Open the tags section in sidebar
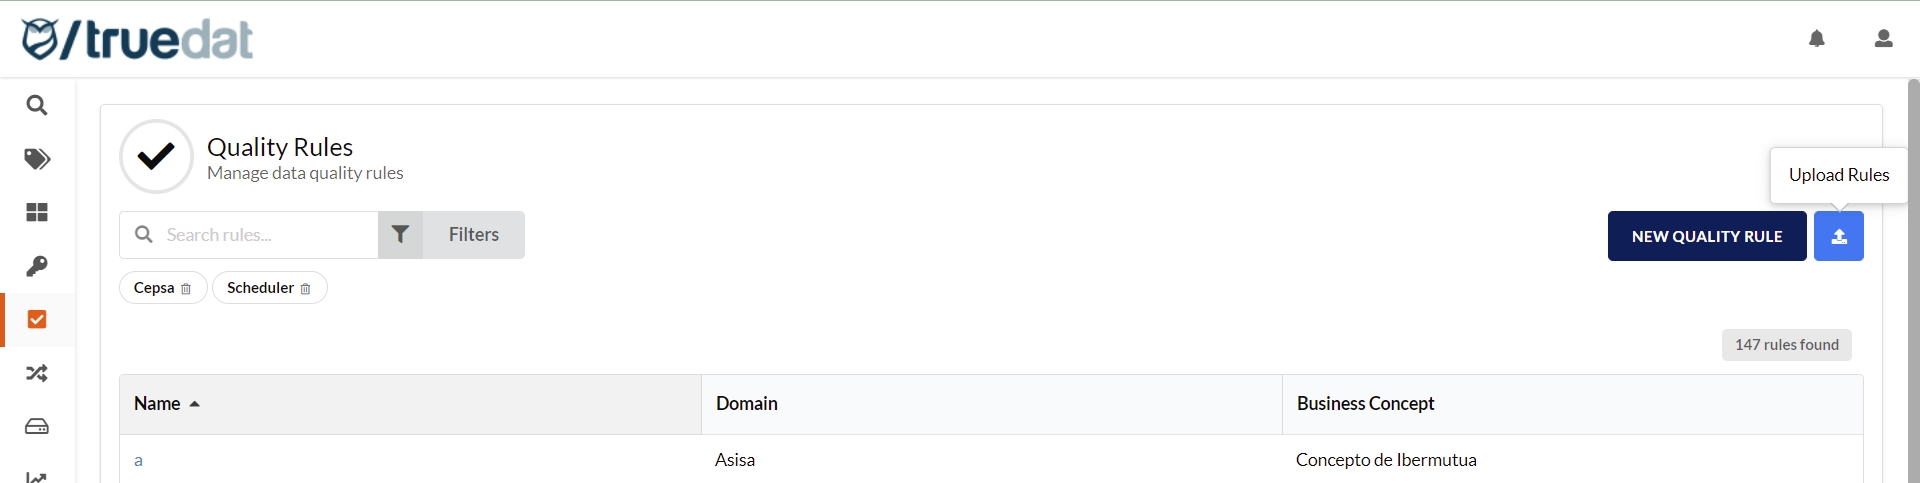Viewport: 1920px width, 483px height. tap(37, 159)
